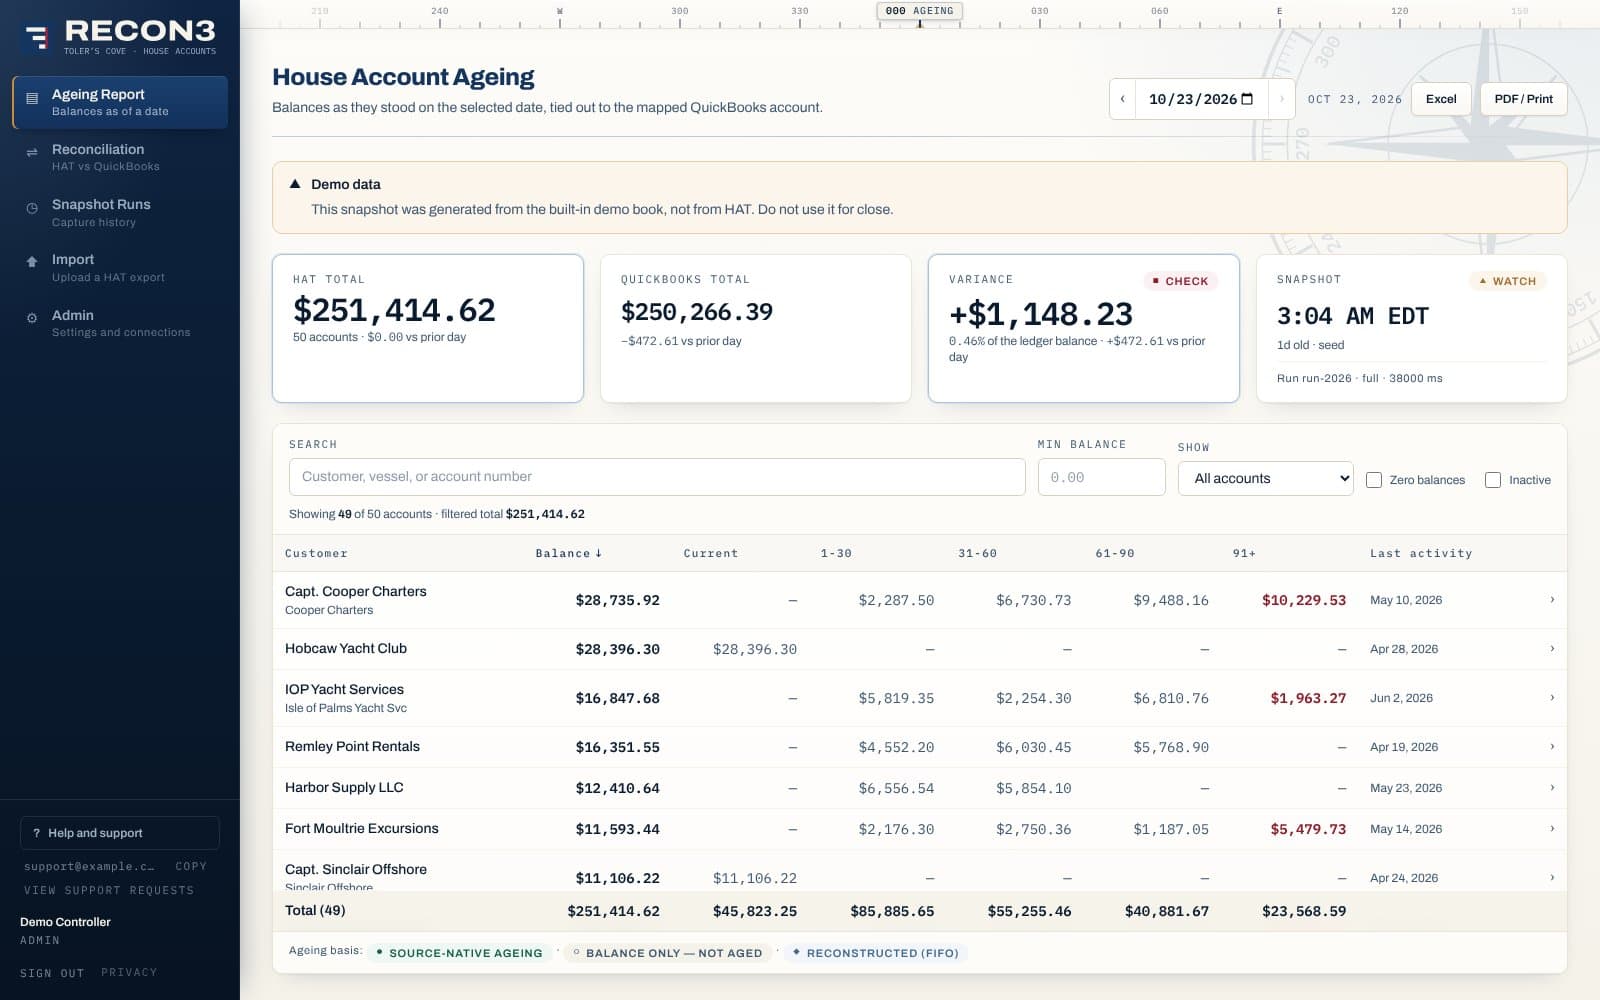1600x1000 pixels.
Task: Click Sign Out
Action: (52, 973)
